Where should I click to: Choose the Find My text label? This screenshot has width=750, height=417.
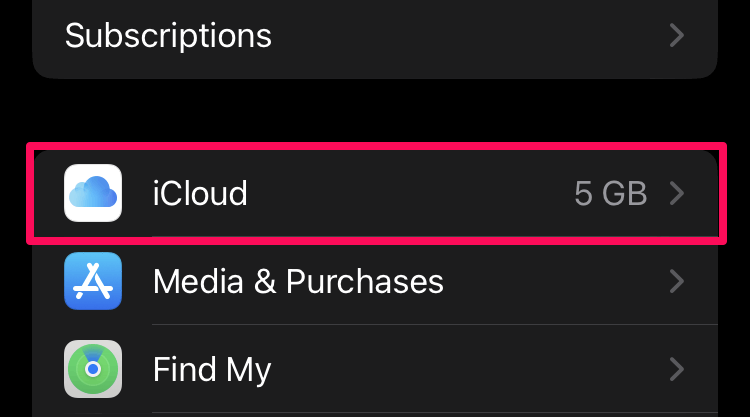click(x=212, y=370)
